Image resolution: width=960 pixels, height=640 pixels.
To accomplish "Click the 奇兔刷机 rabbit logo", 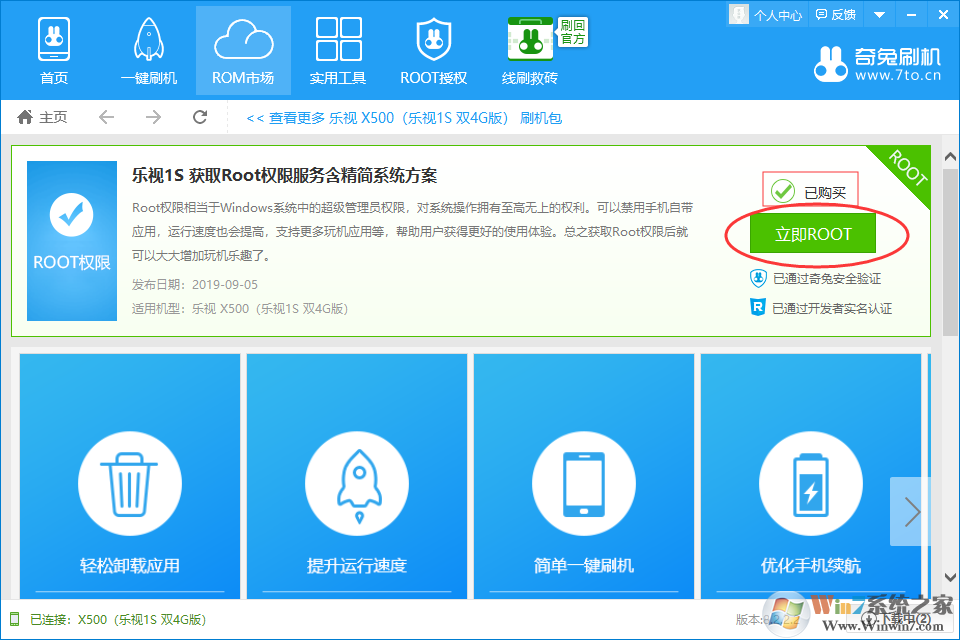I will 831,64.
